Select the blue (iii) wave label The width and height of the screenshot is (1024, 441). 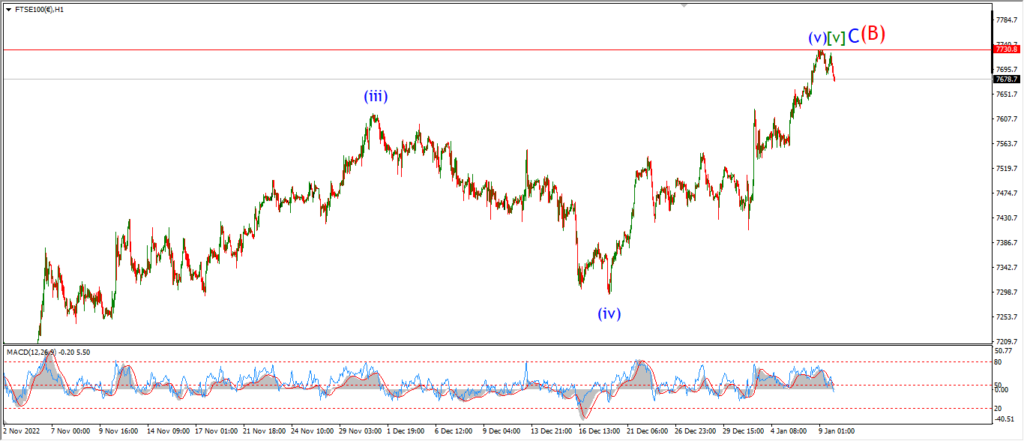point(376,97)
